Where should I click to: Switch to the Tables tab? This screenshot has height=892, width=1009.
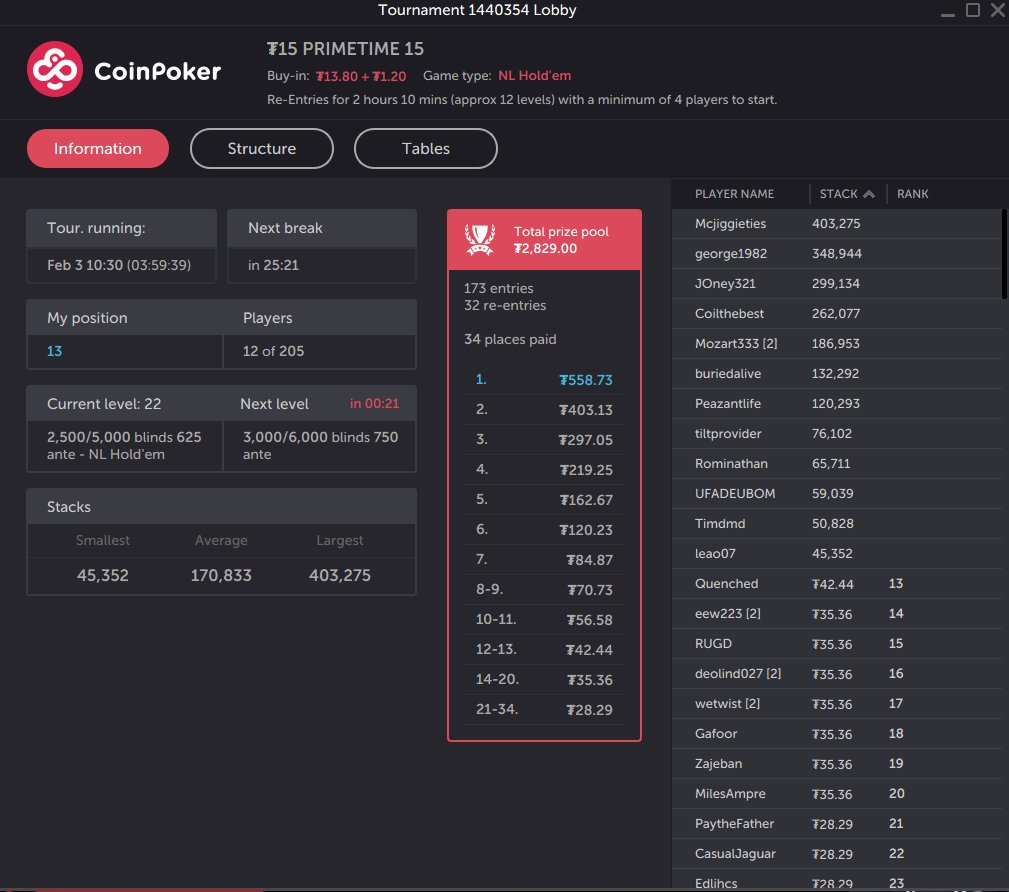pyautogui.click(x=426, y=149)
